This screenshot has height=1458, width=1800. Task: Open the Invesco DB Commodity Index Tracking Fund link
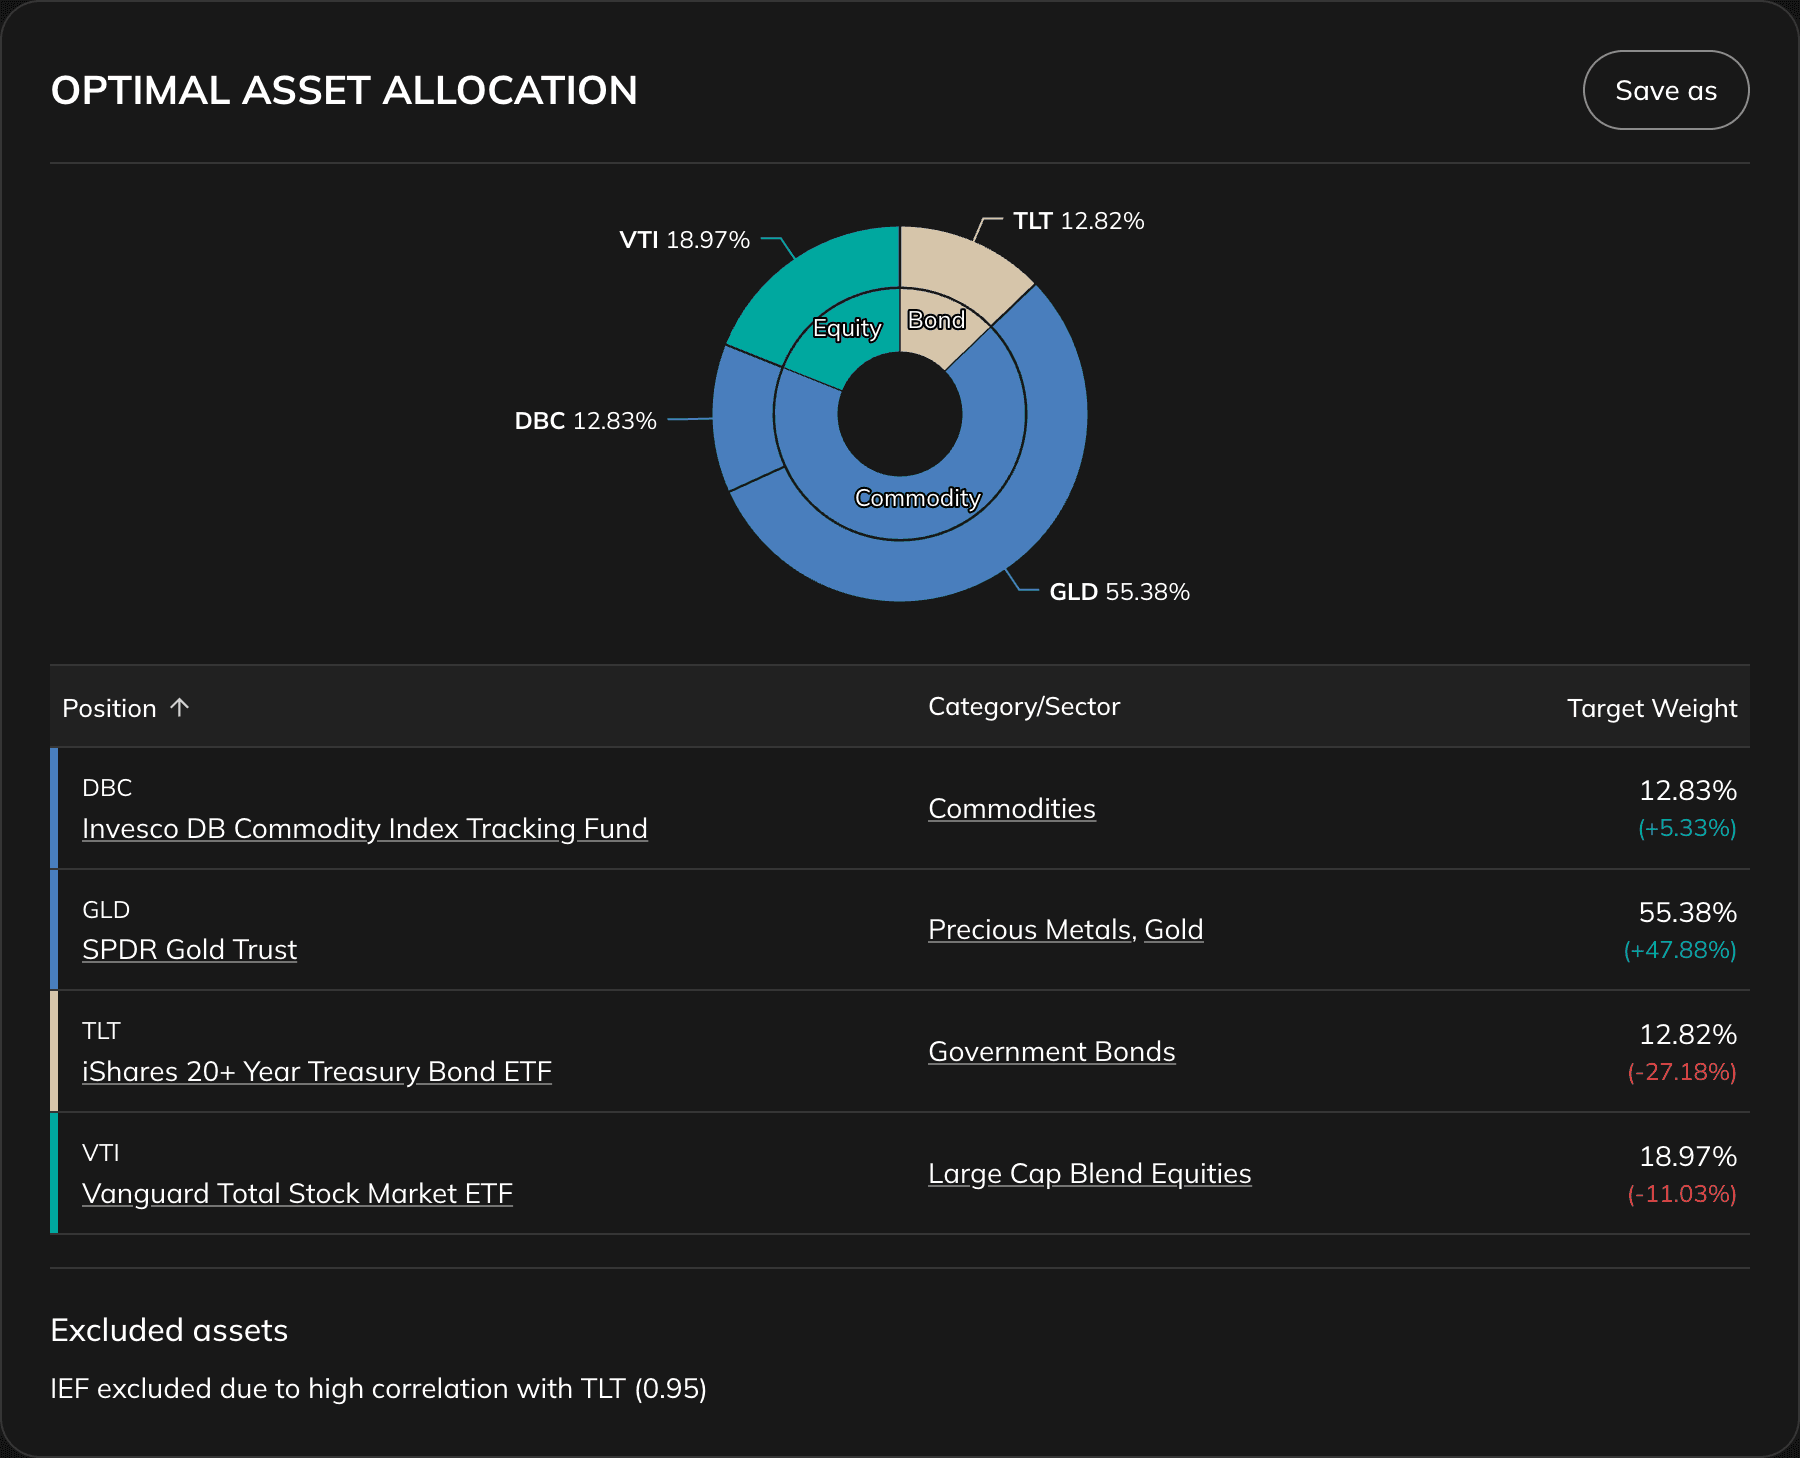pyautogui.click(x=364, y=828)
